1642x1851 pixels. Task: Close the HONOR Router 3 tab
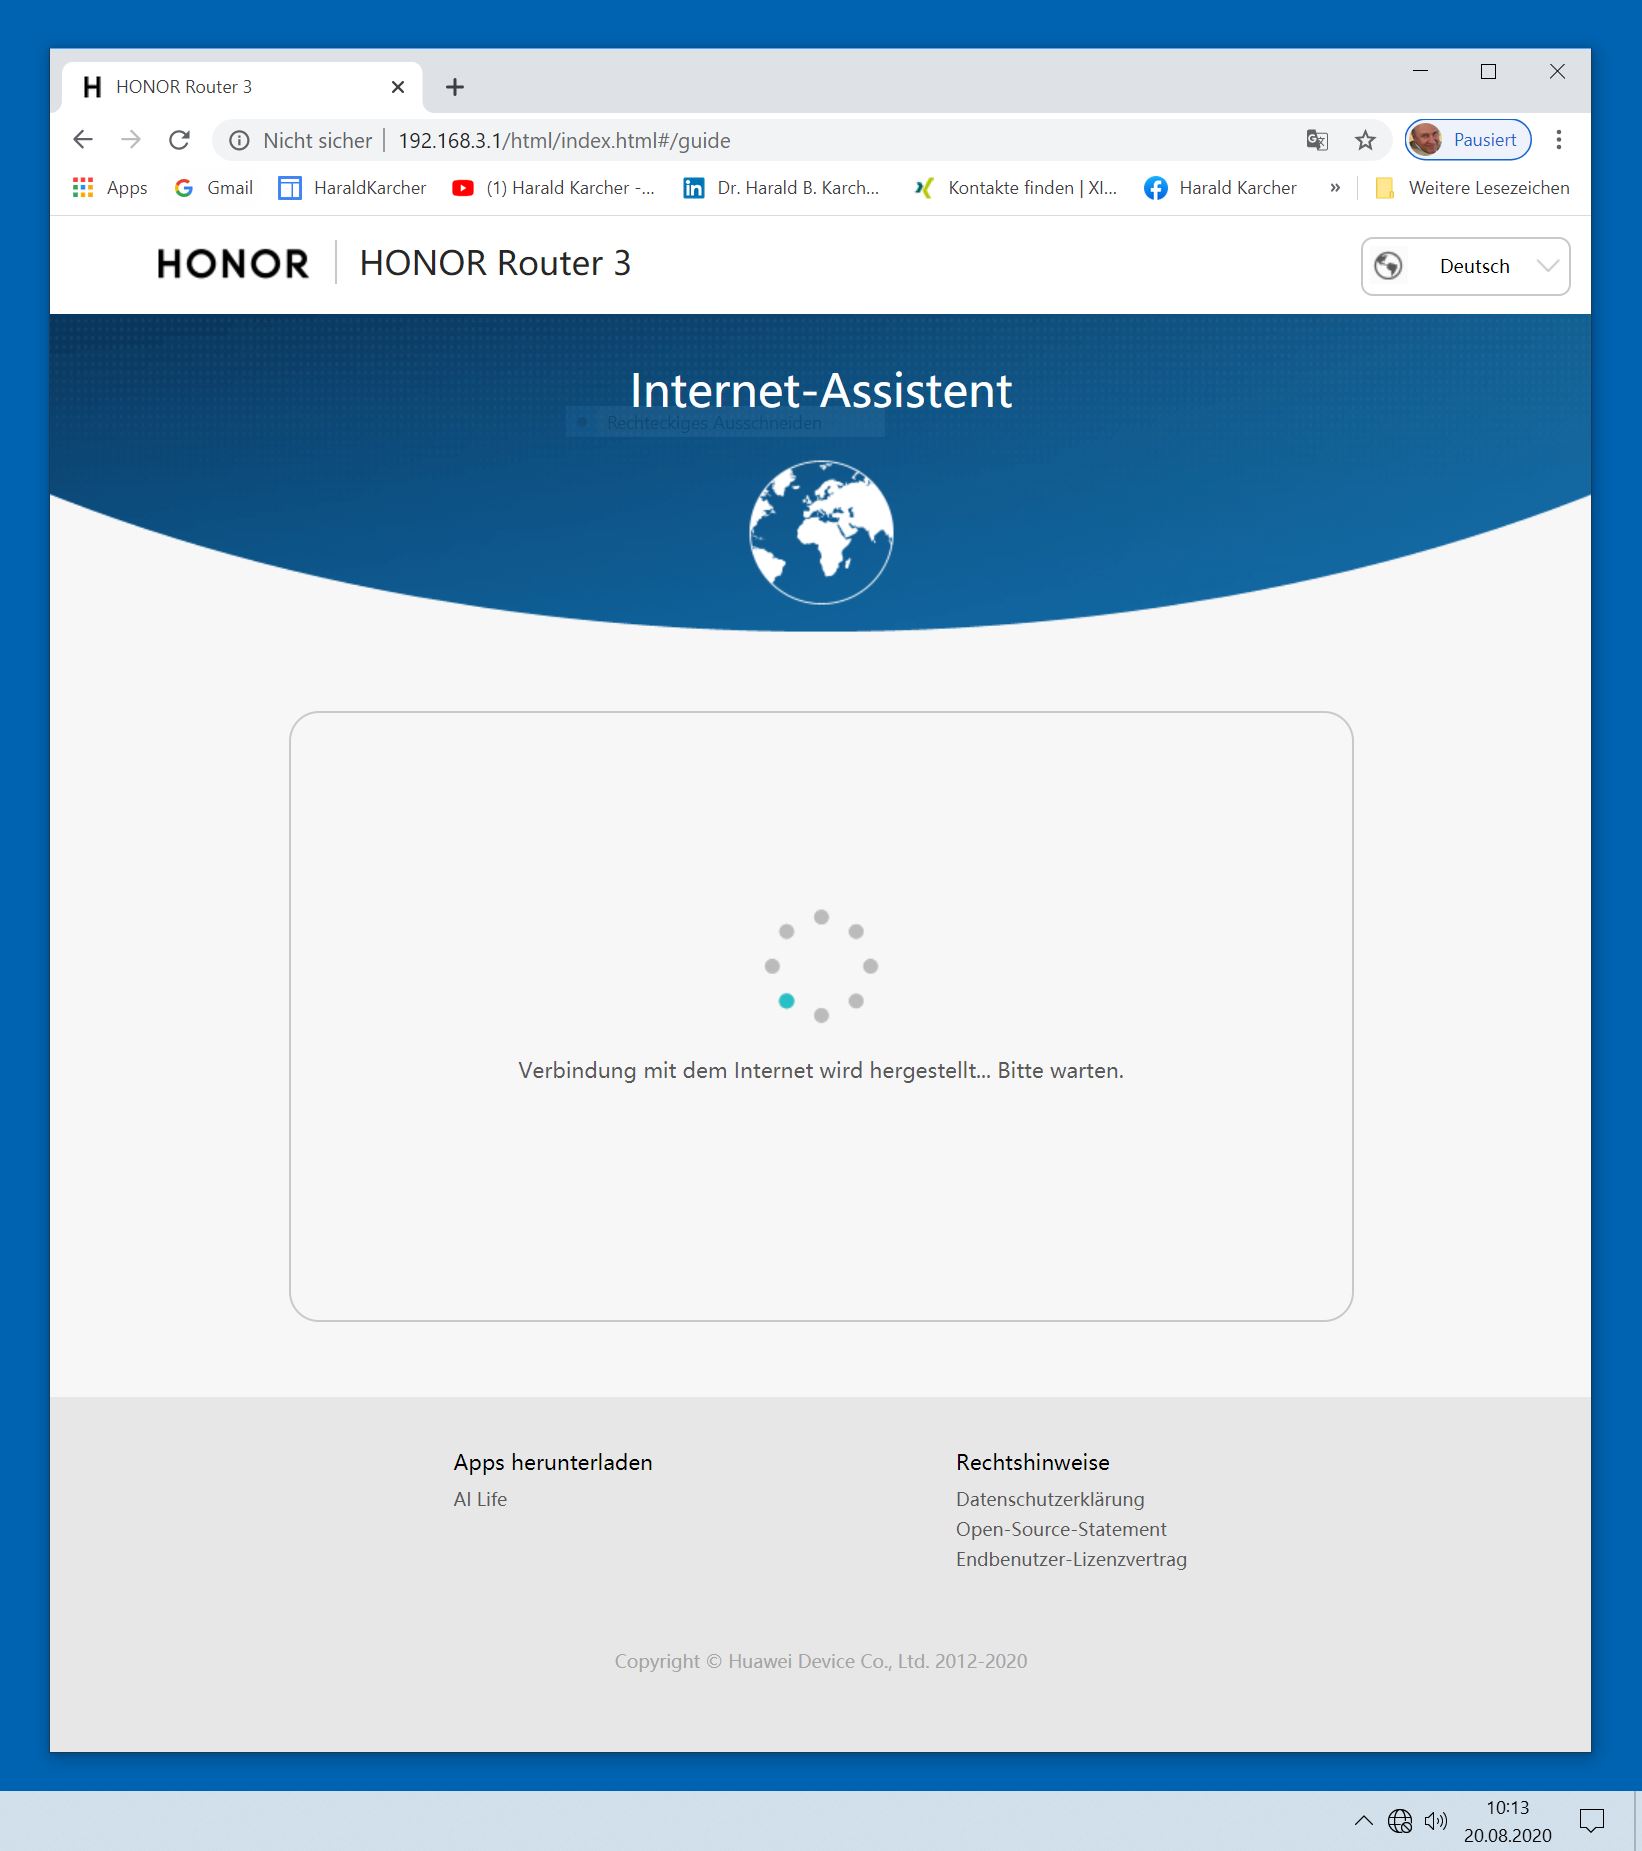[x=398, y=87]
